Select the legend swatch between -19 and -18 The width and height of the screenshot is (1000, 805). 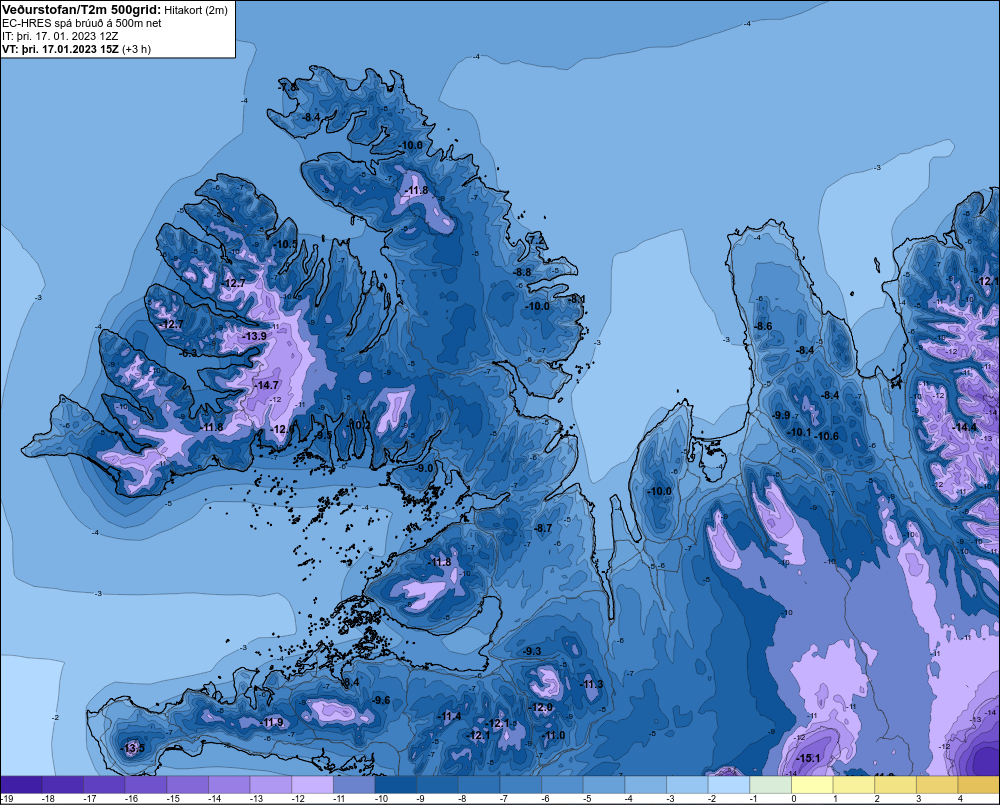[21, 784]
